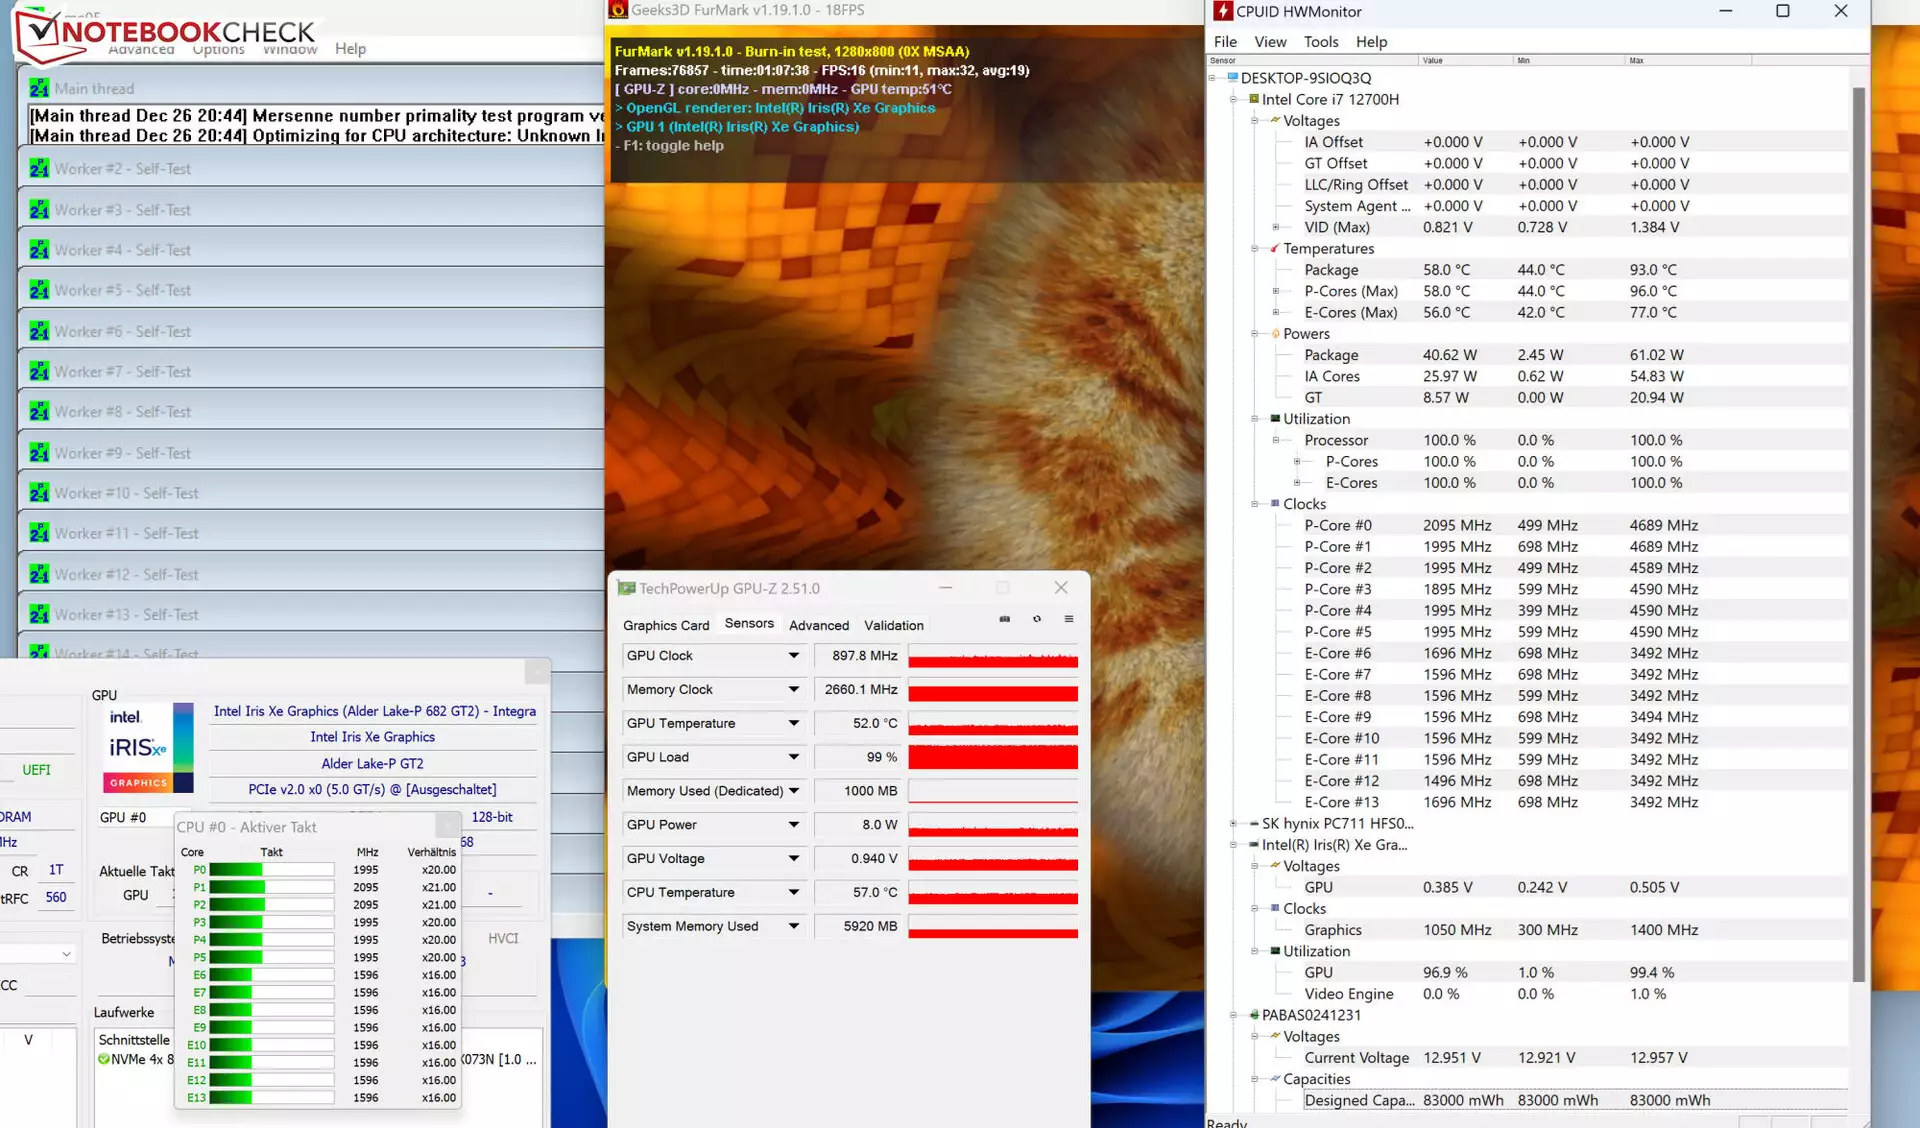This screenshot has width=1920, height=1128.
Task: Open the System Memory Used dropdown
Action: point(794,927)
